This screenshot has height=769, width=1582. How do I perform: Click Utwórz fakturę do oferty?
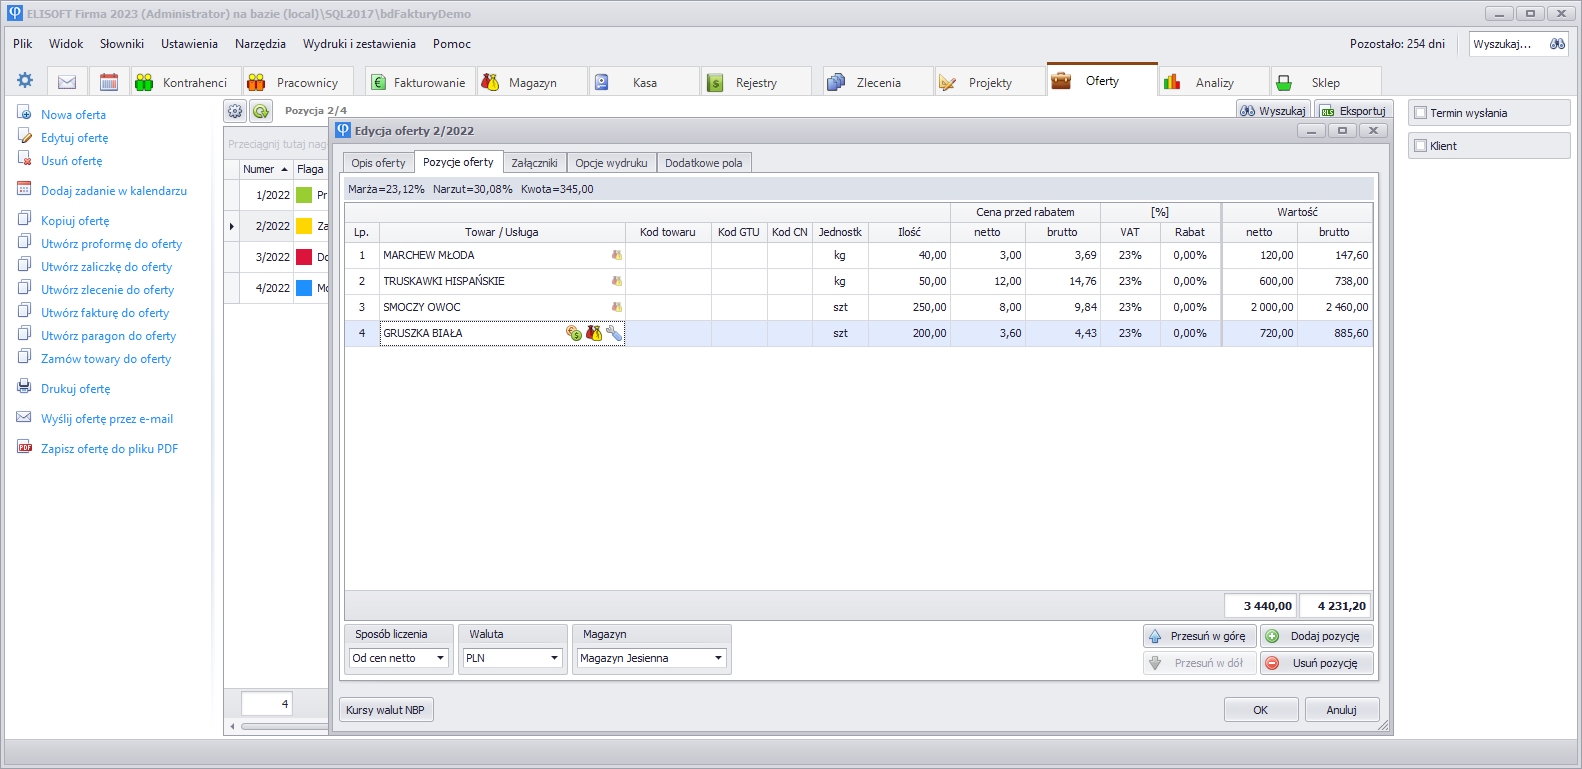[105, 313]
